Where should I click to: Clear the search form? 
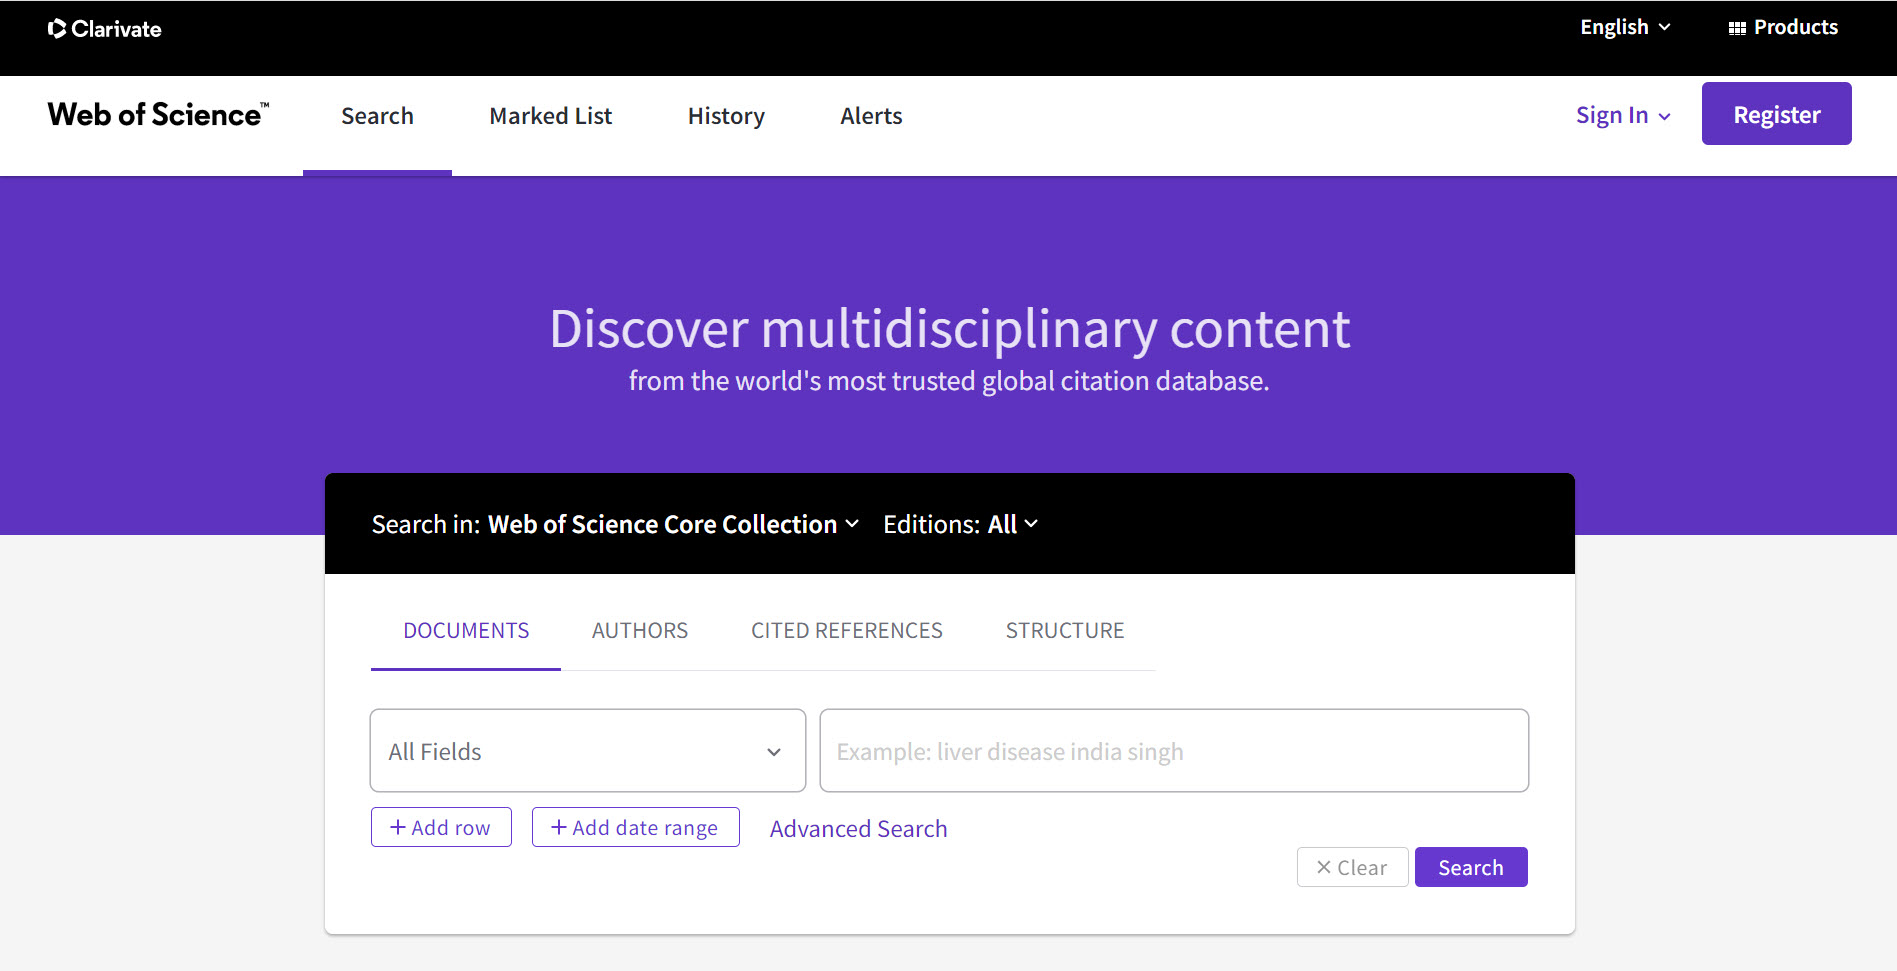[x=1353, y=867]
